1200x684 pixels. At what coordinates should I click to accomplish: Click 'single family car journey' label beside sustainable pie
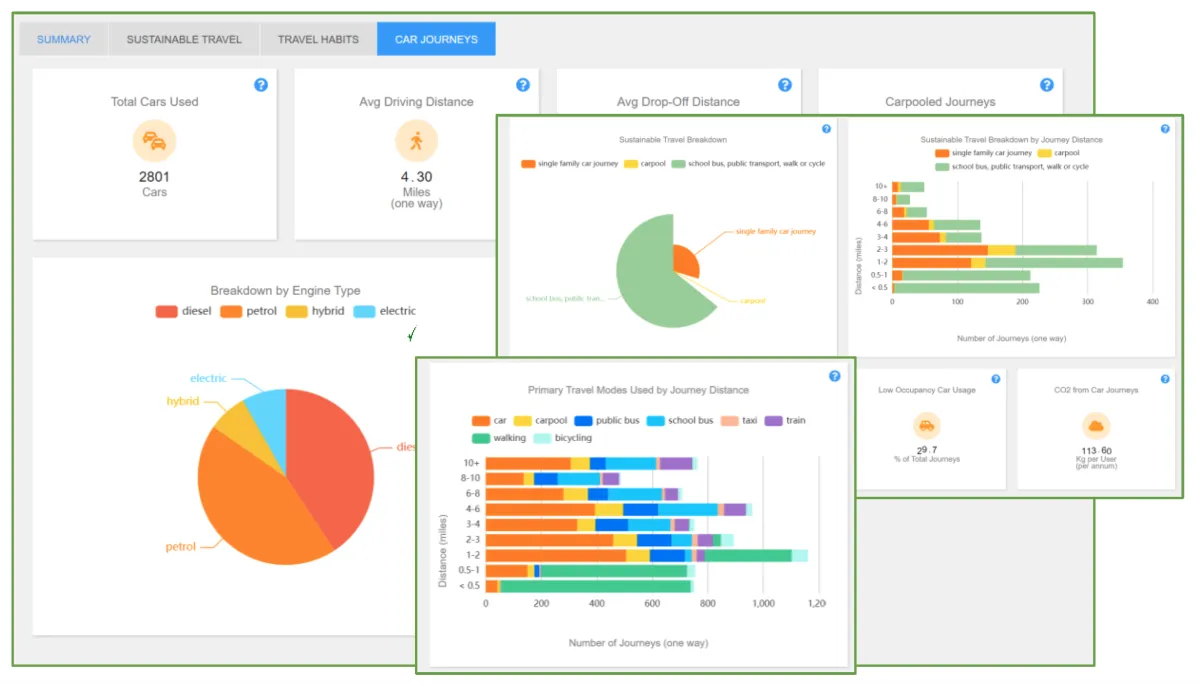pyautogui.click(x=776, y=231)
